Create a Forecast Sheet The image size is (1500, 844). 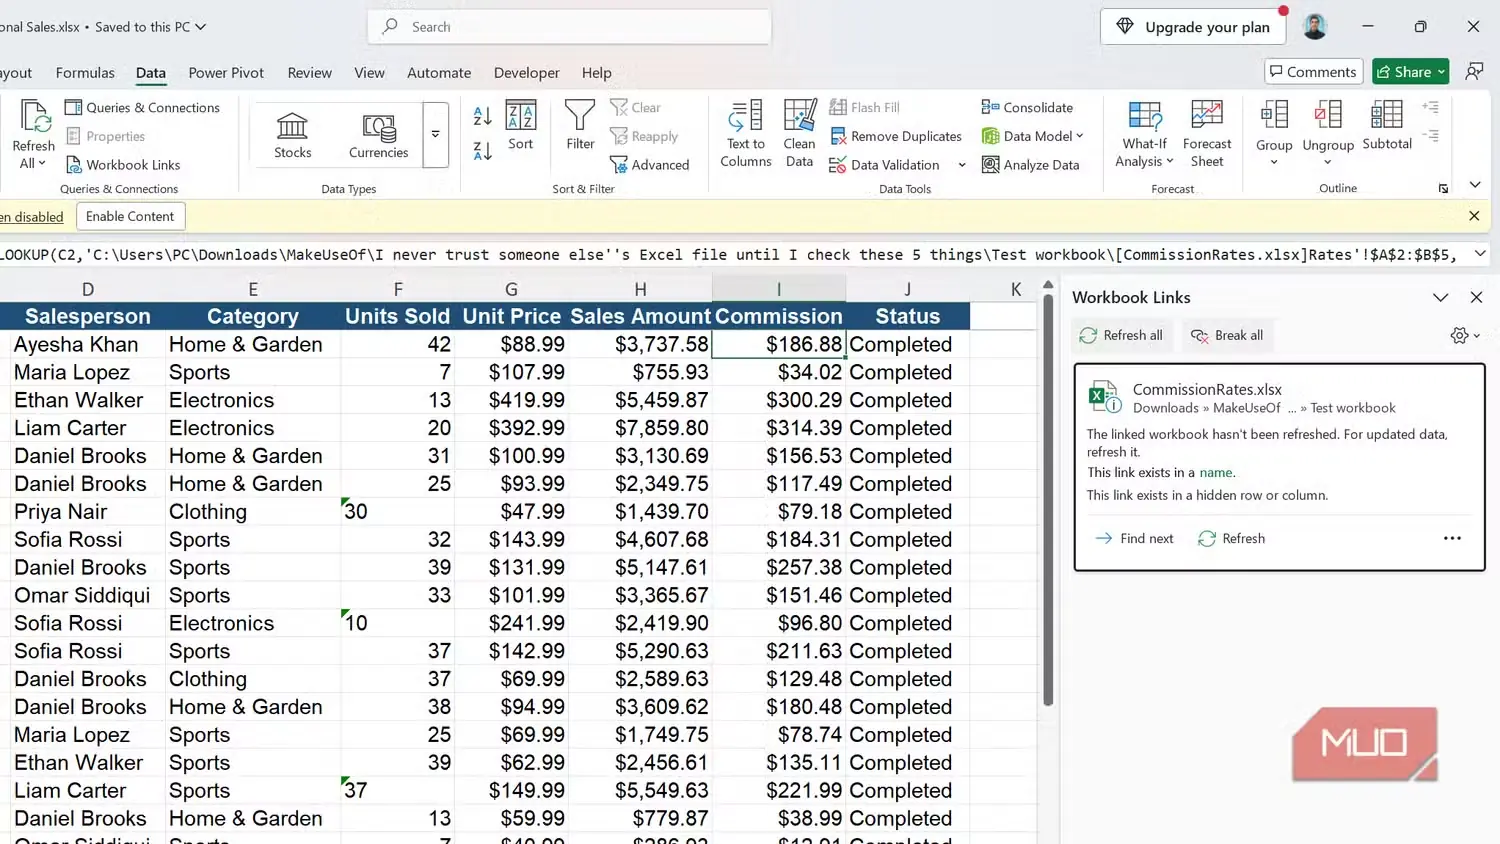tap(1207, 134)
